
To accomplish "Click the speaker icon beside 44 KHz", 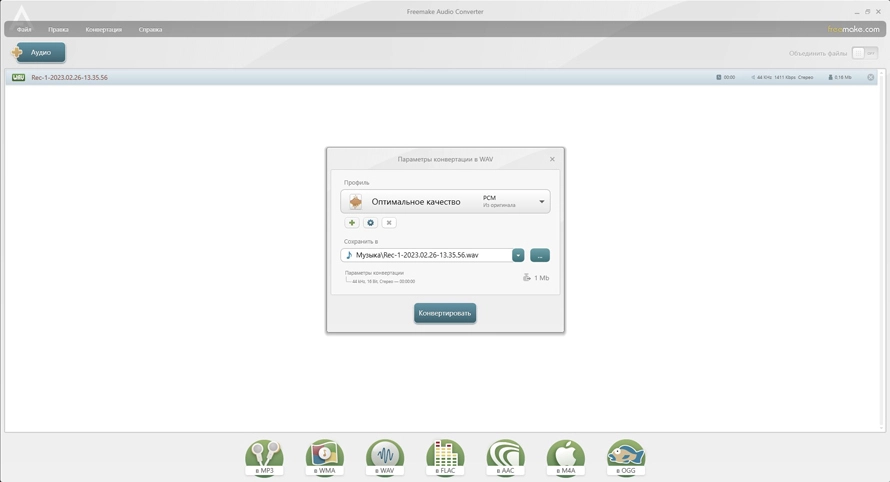I will 753,77.
